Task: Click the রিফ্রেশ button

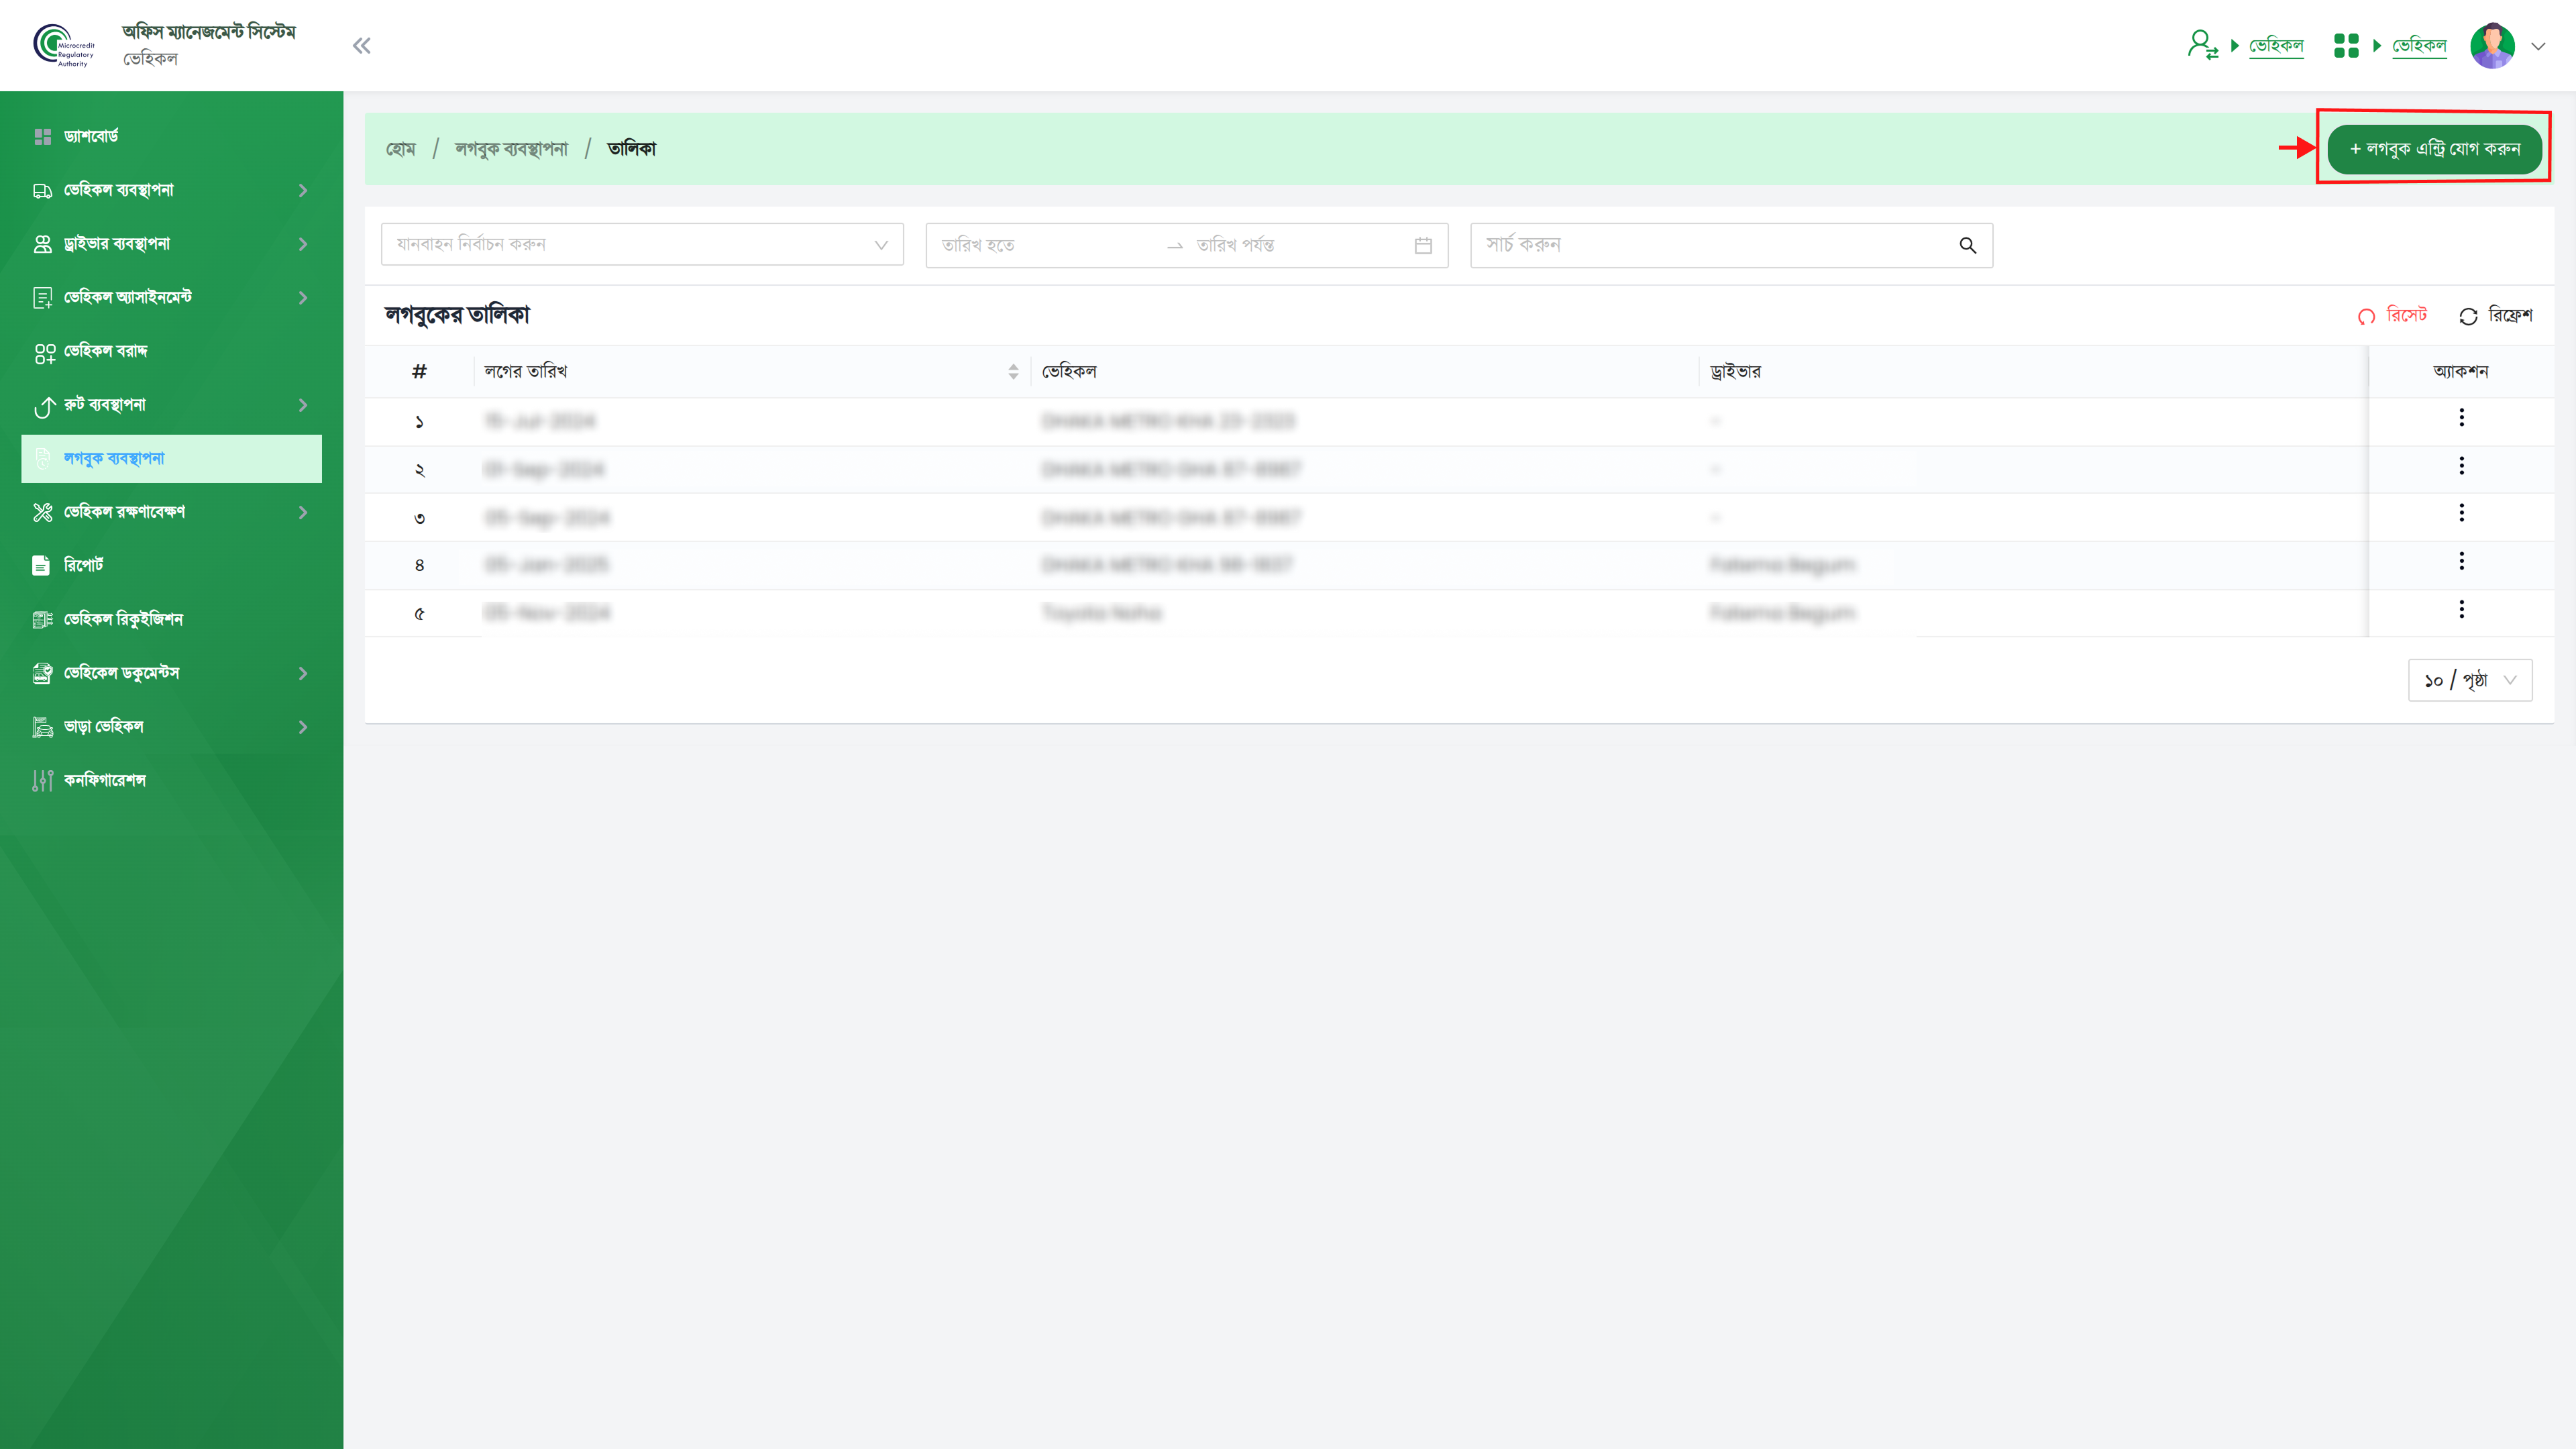Action: (x=2496, y=315)
